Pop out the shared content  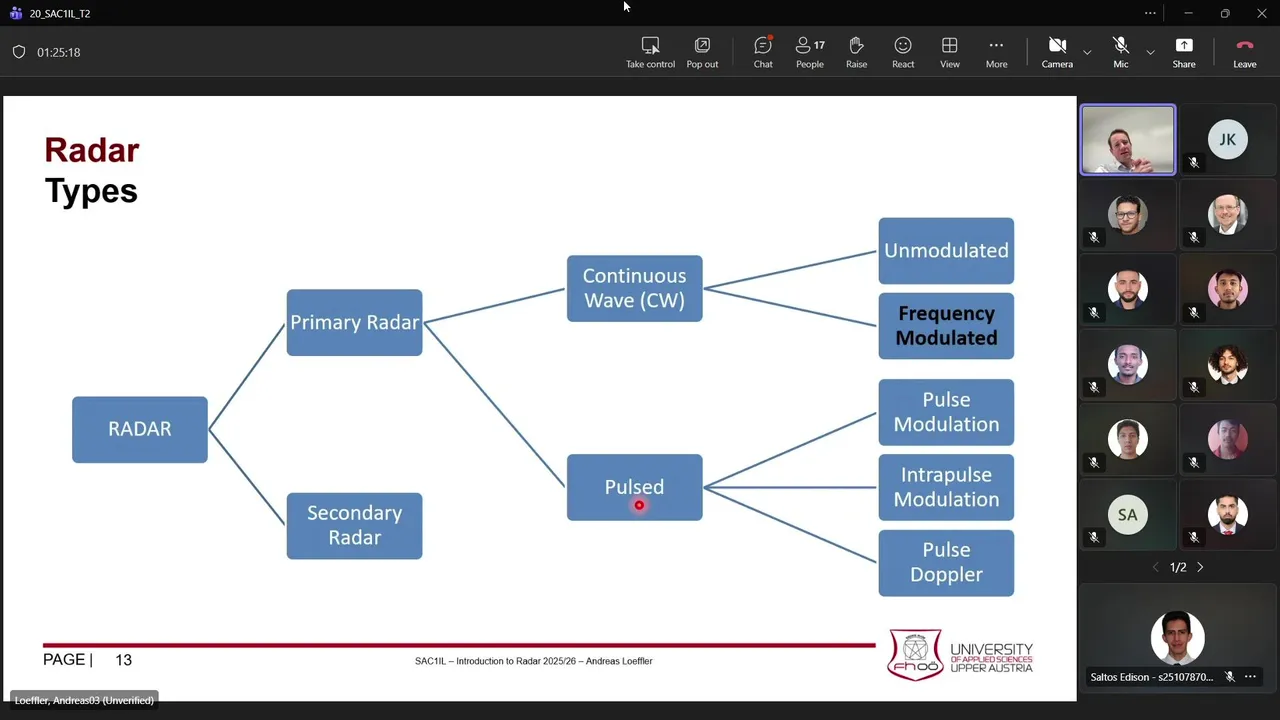[x=702, y=52]
